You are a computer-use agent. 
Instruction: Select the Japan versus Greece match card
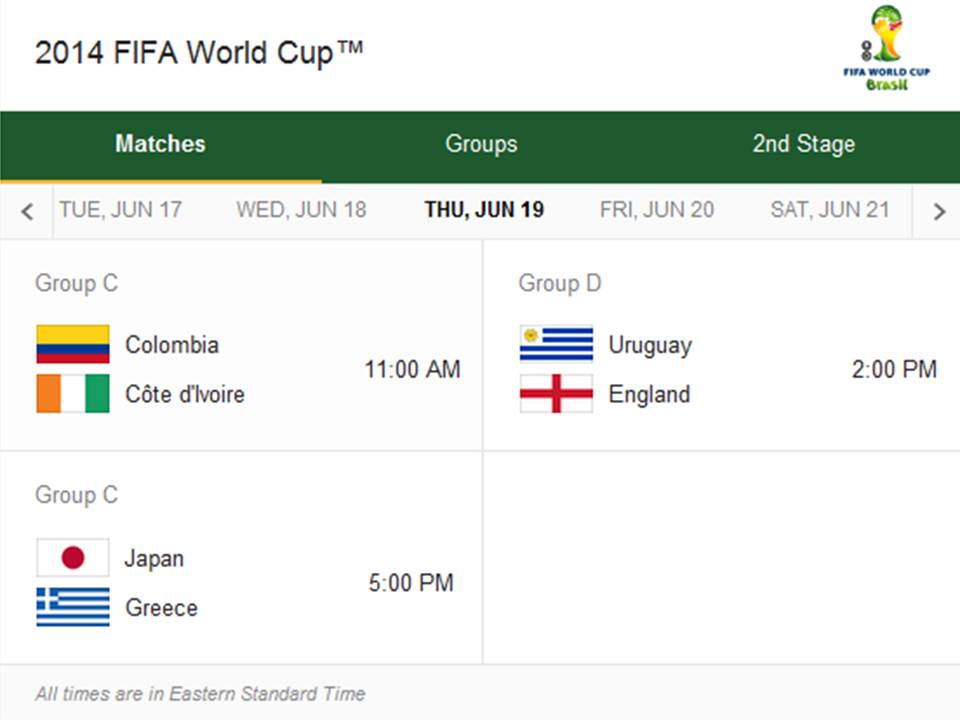[x=240, y=558]
